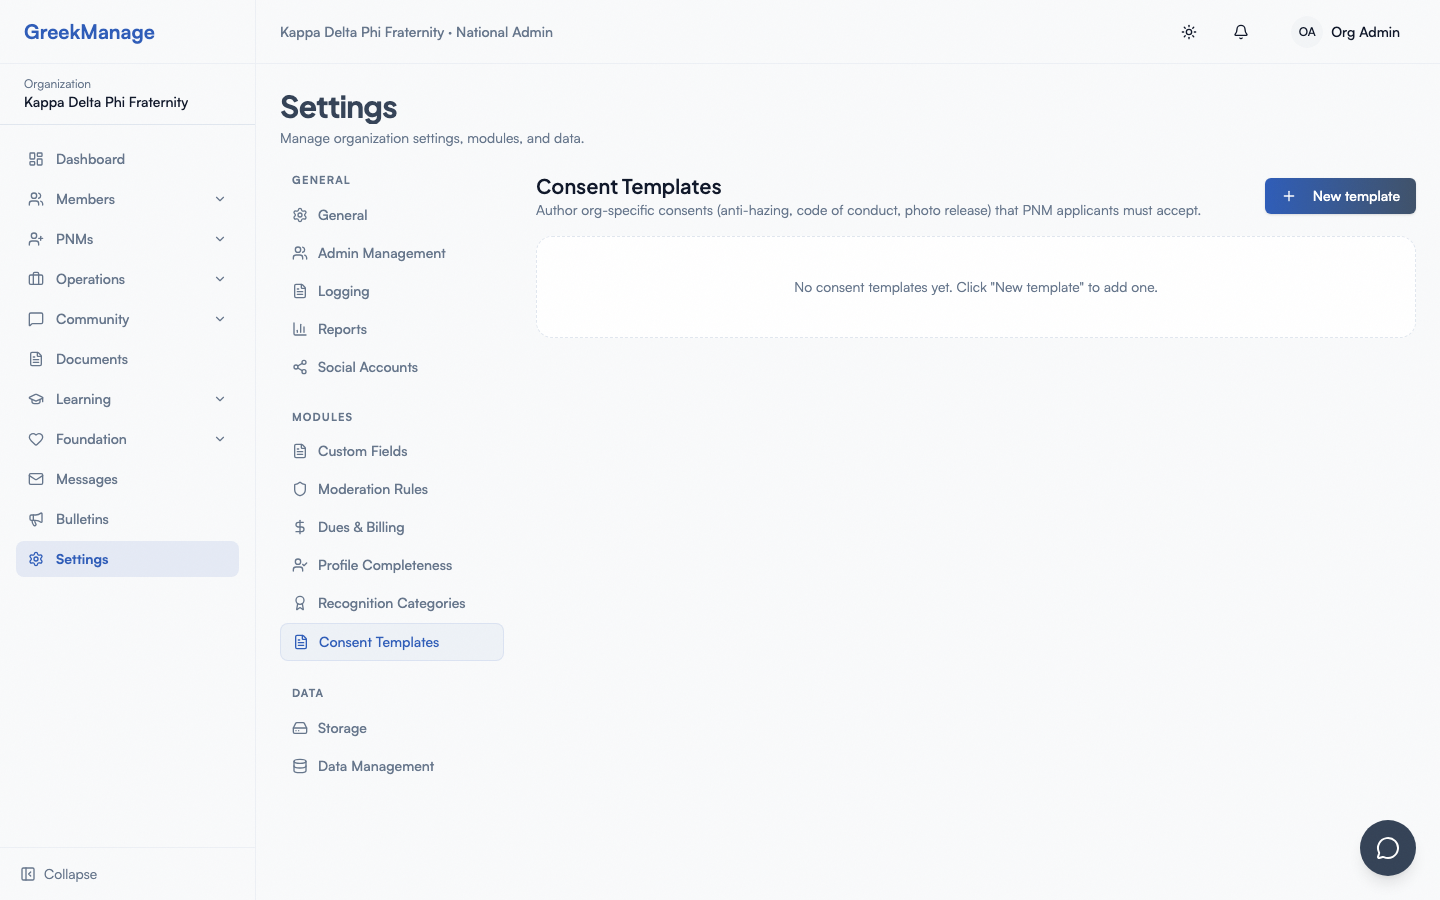1440x900 pixels.
Task: Collapse the sidebar
Action: click(58, 874)
